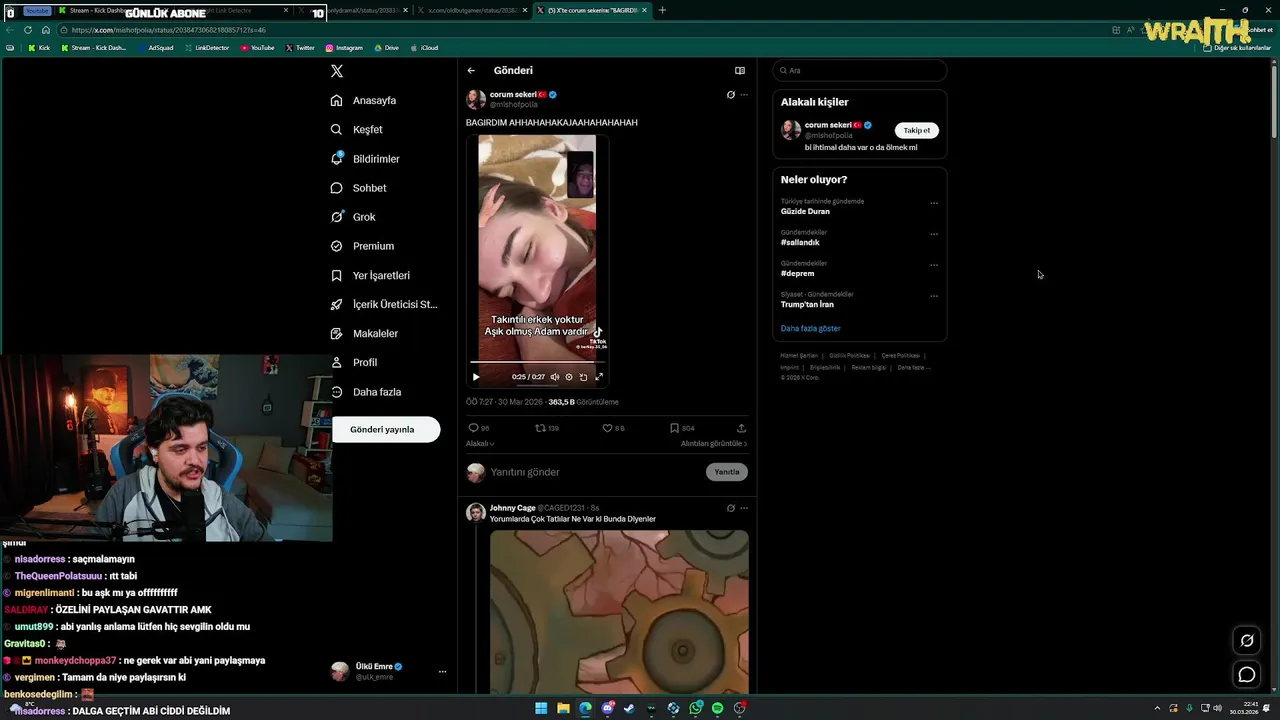Open Grok from the sidebar
The image size is (1280, 720).
click(x=353, y=217)
